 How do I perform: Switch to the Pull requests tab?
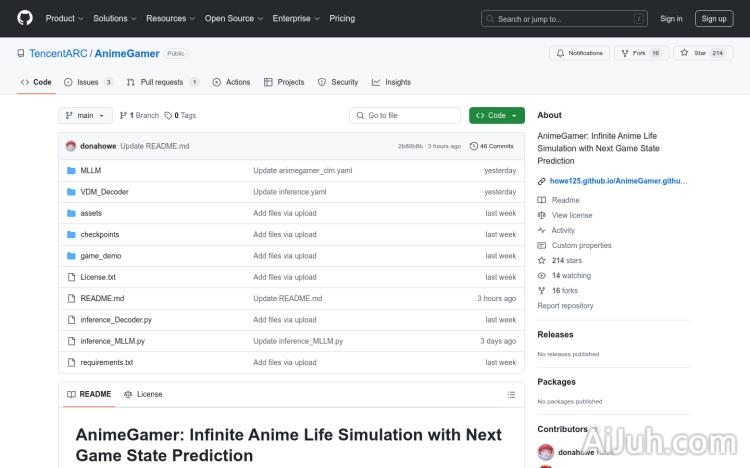tap(161, 82)
